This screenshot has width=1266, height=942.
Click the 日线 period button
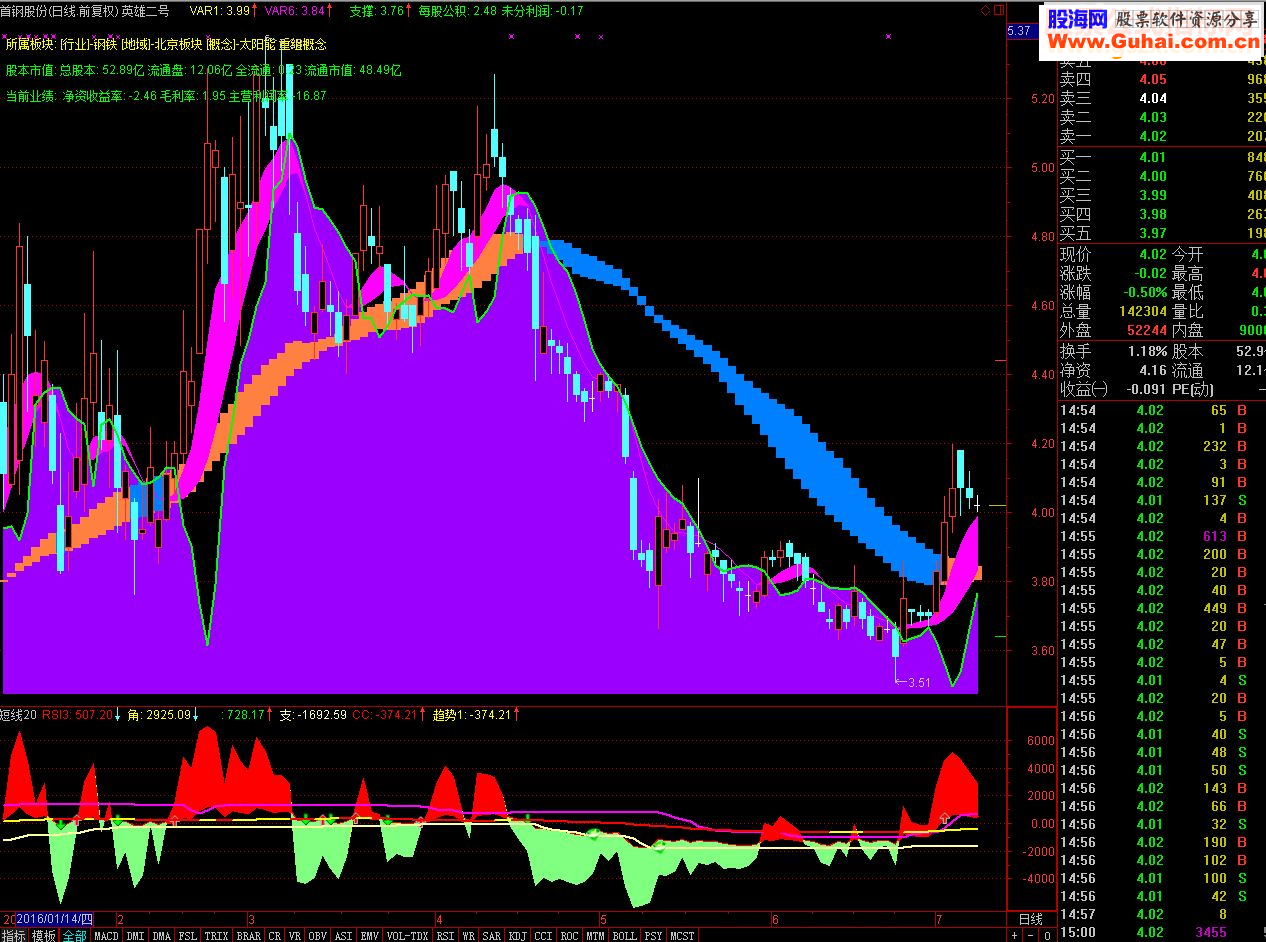point(1030,919)
